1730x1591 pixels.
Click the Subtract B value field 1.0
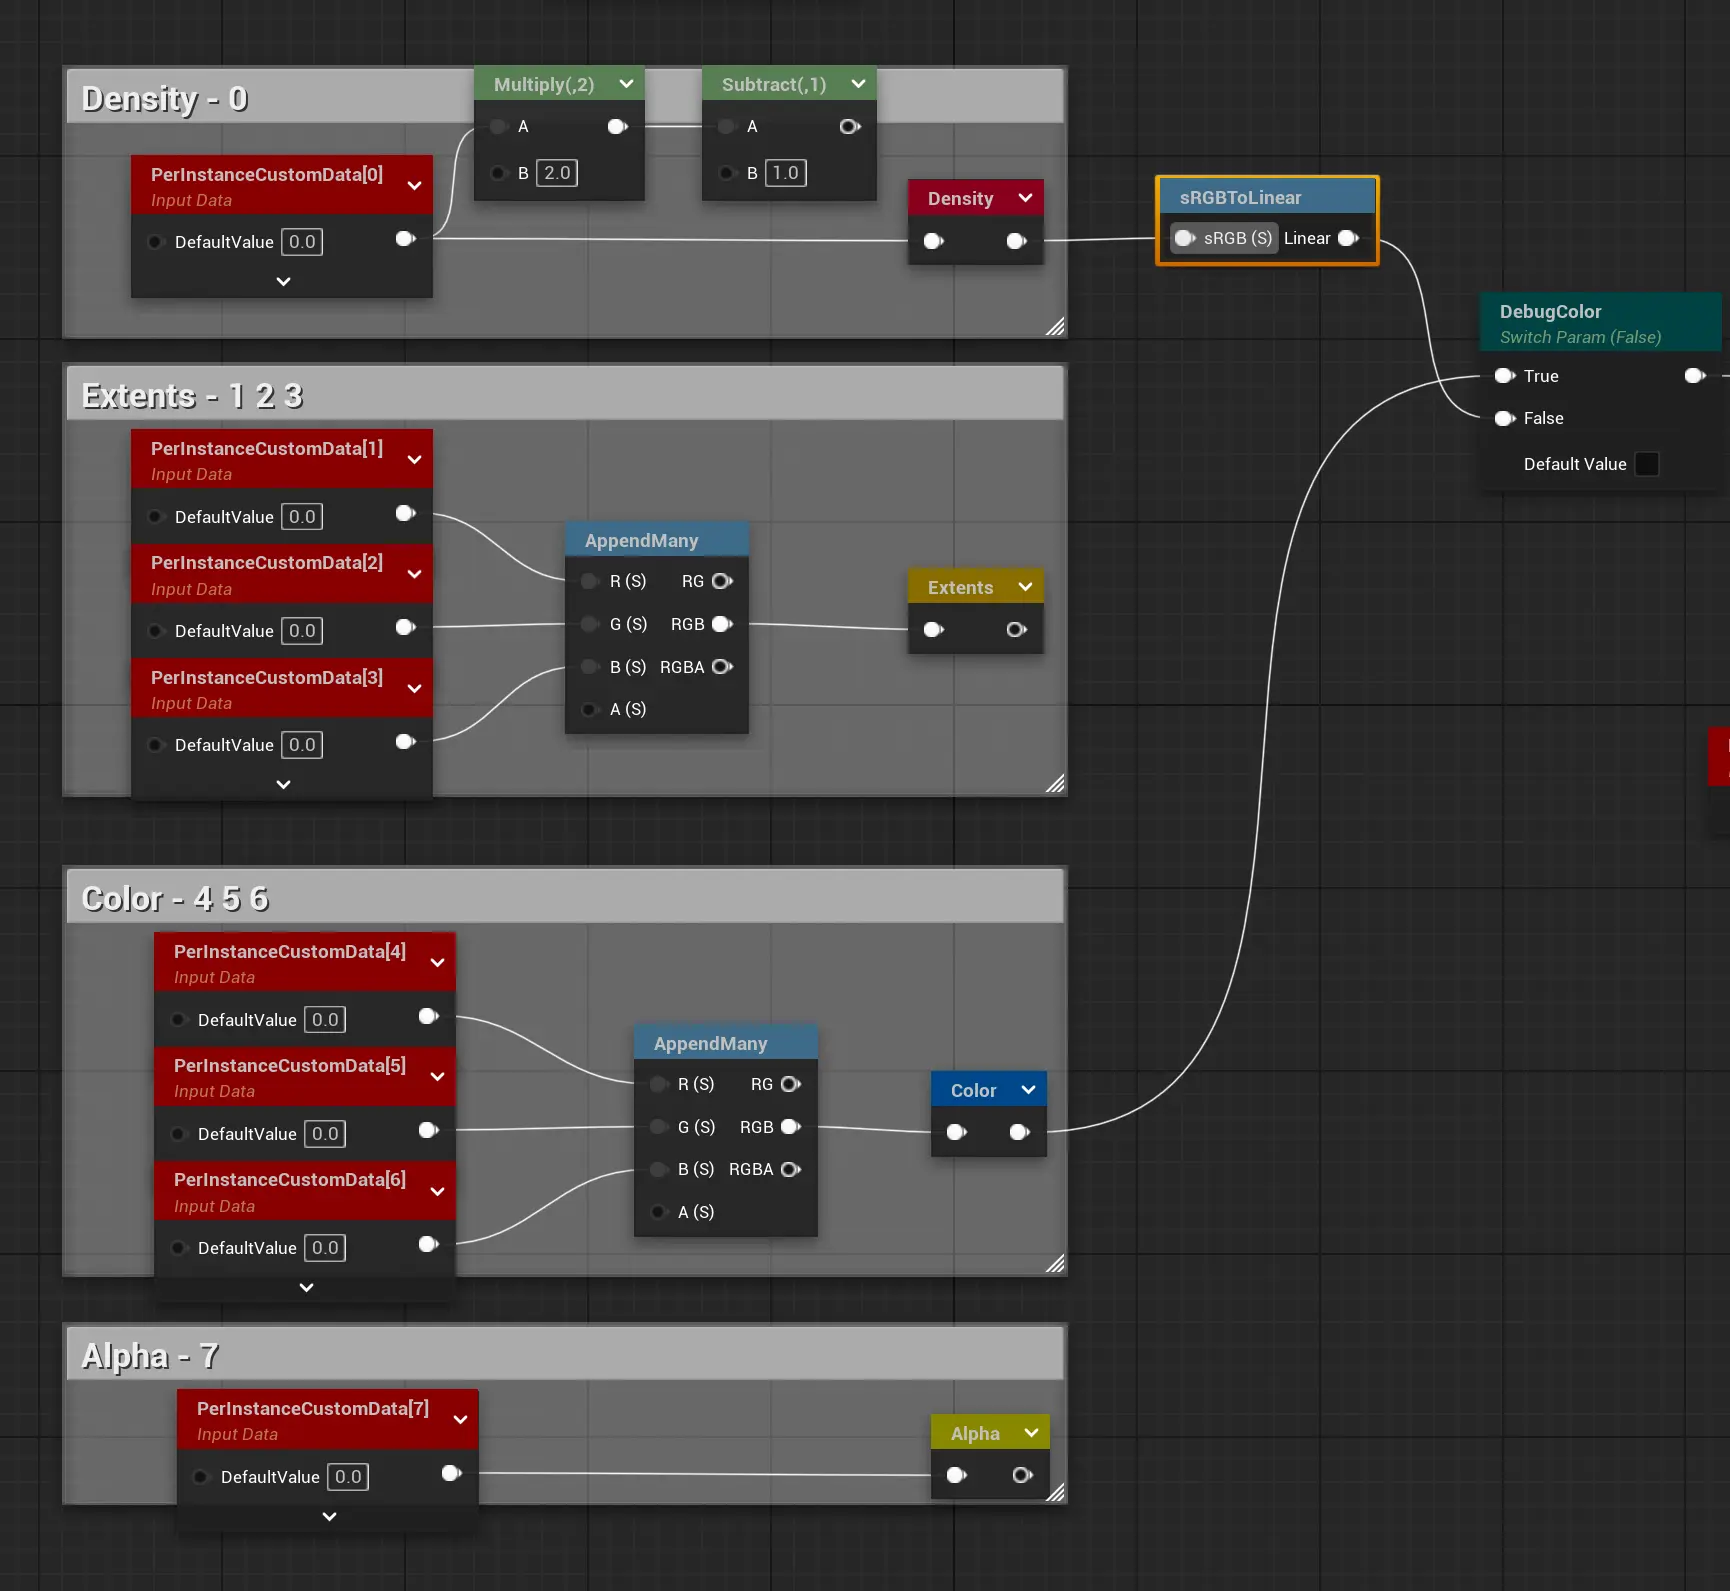785,173
